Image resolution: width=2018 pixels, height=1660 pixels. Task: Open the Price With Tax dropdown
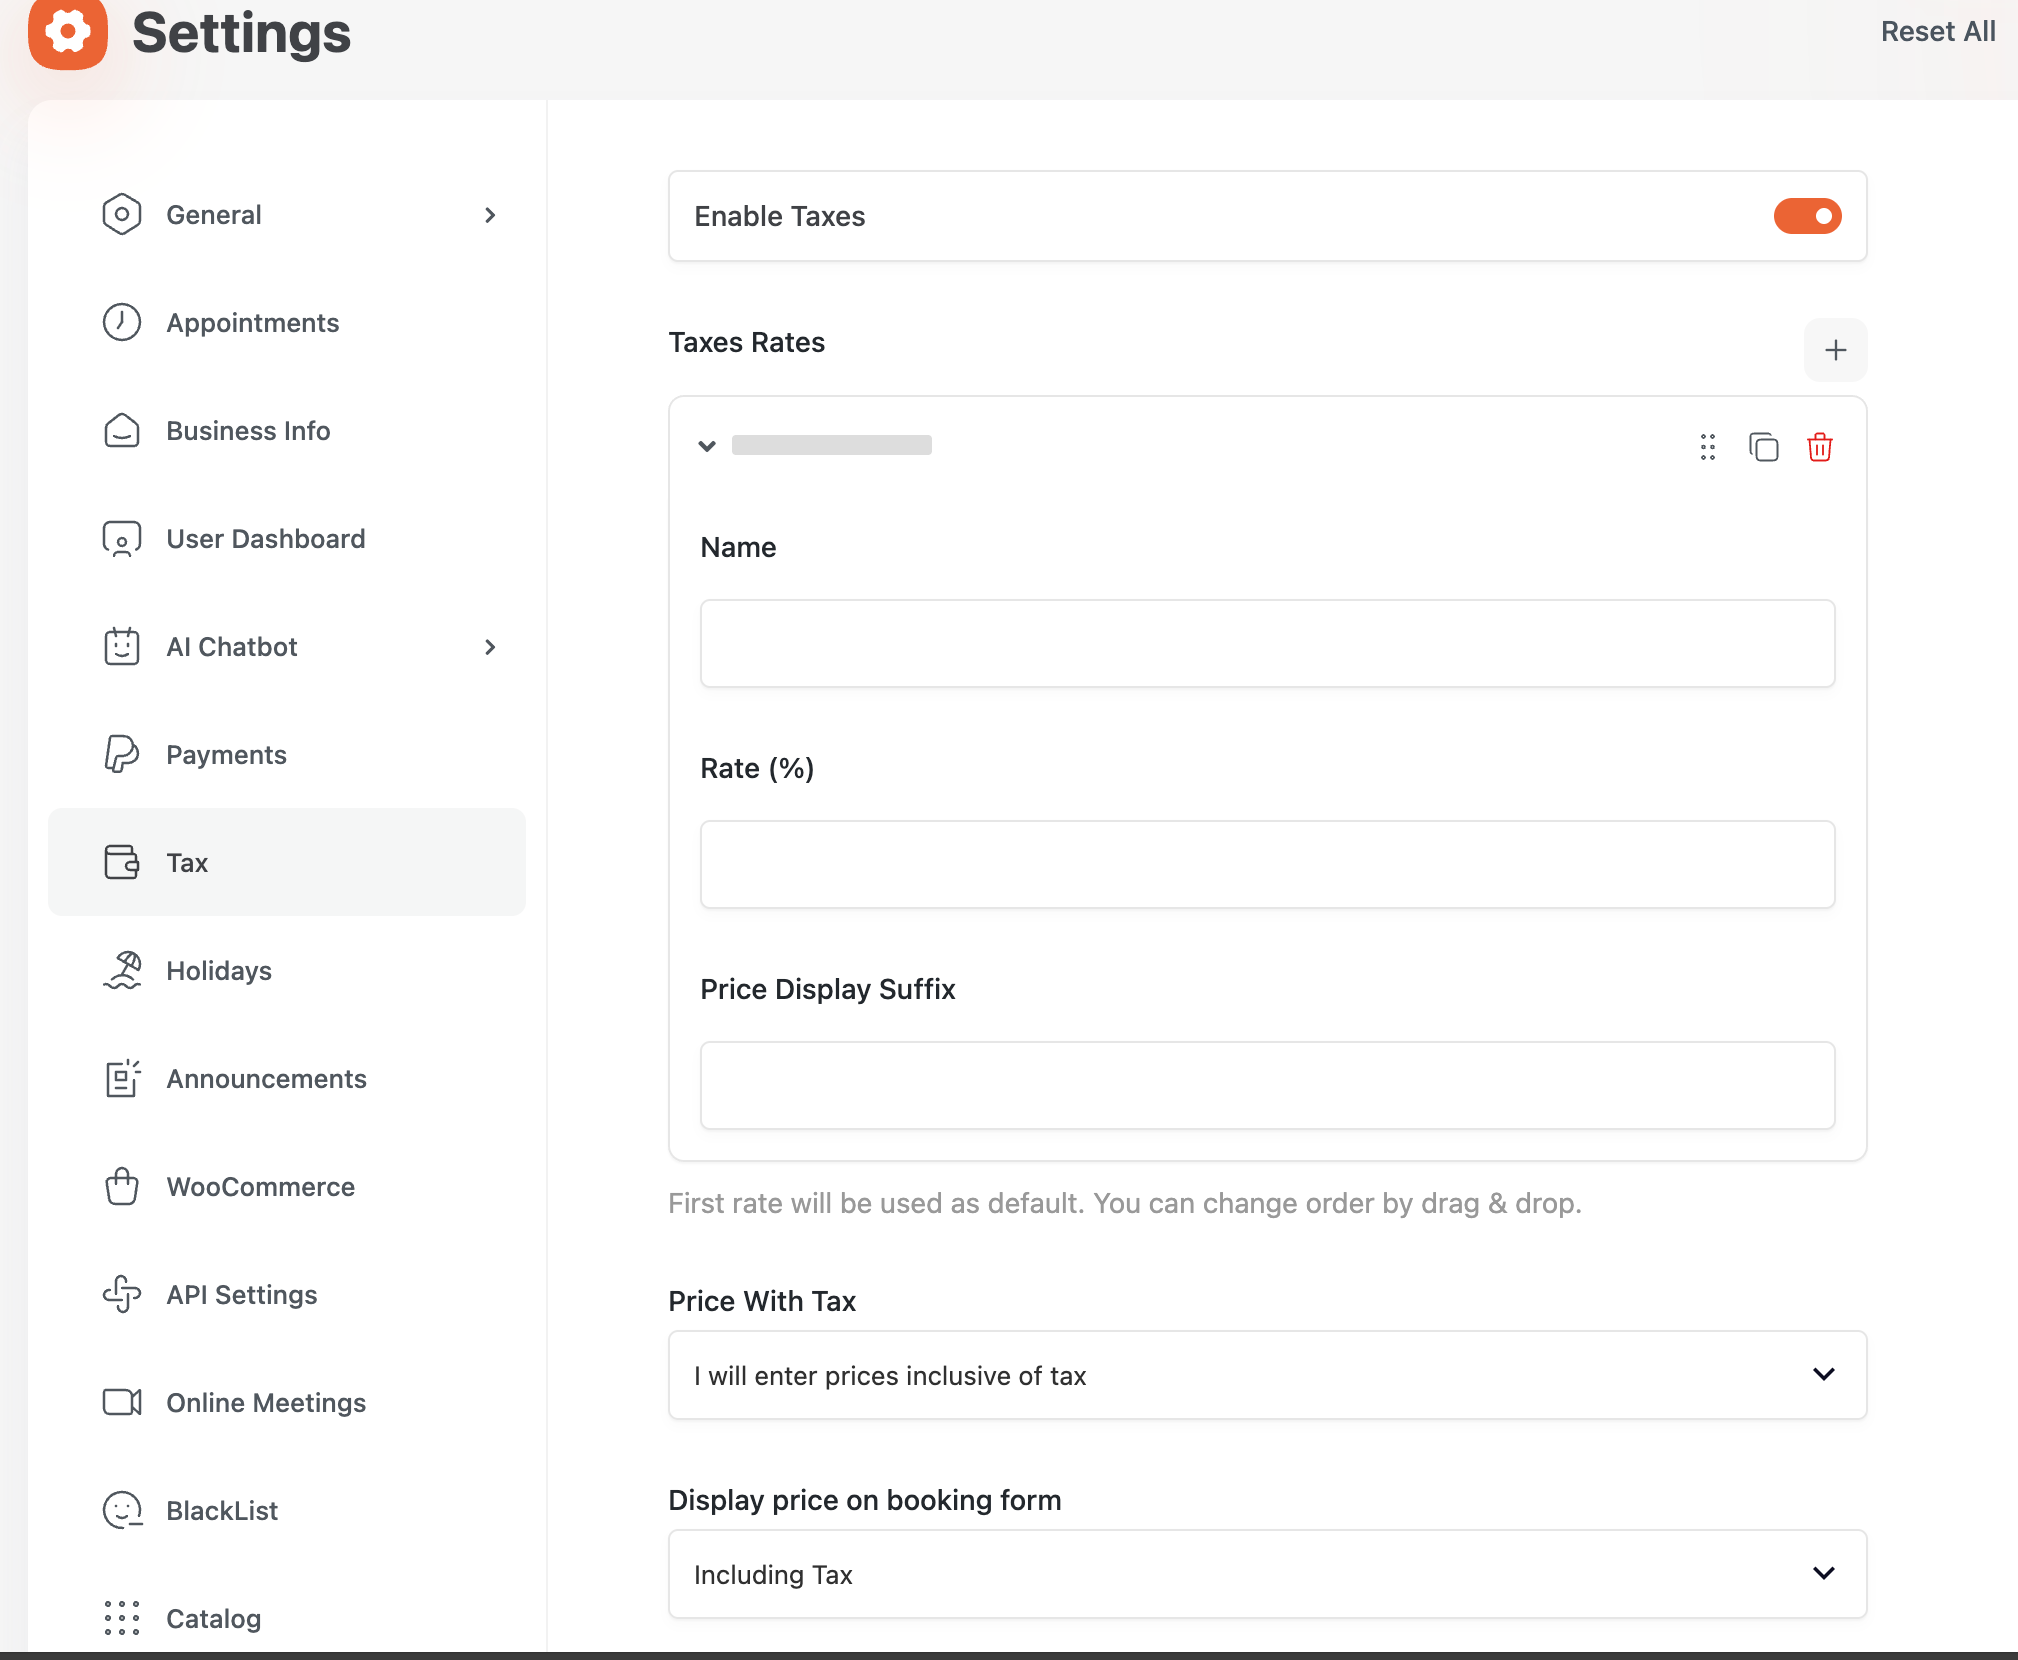[x=1267, y=1375]
